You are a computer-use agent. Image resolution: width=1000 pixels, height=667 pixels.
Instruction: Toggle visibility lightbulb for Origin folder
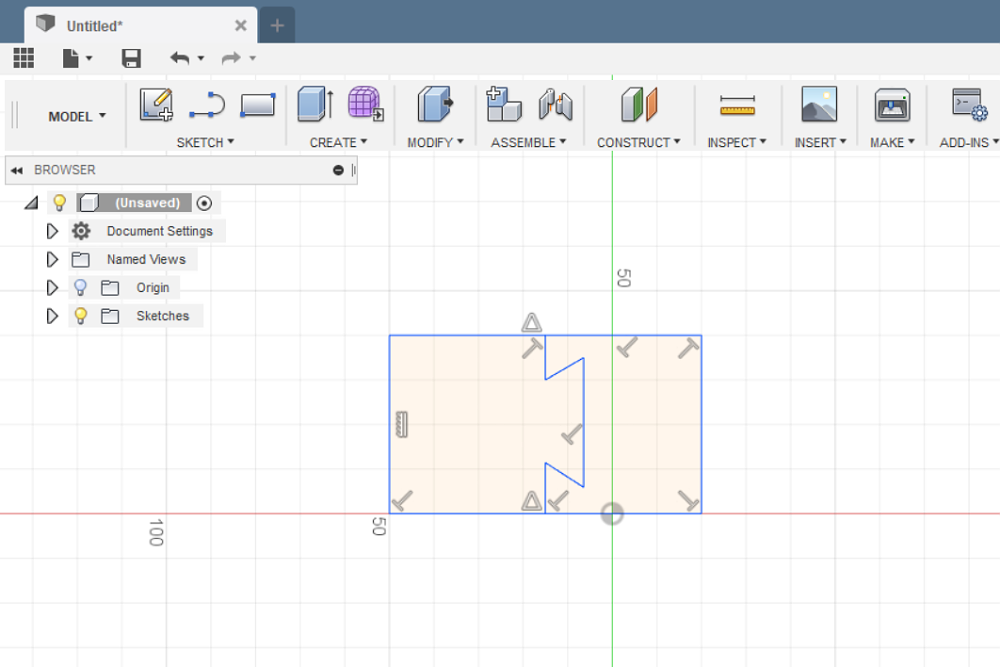(81, 288)
